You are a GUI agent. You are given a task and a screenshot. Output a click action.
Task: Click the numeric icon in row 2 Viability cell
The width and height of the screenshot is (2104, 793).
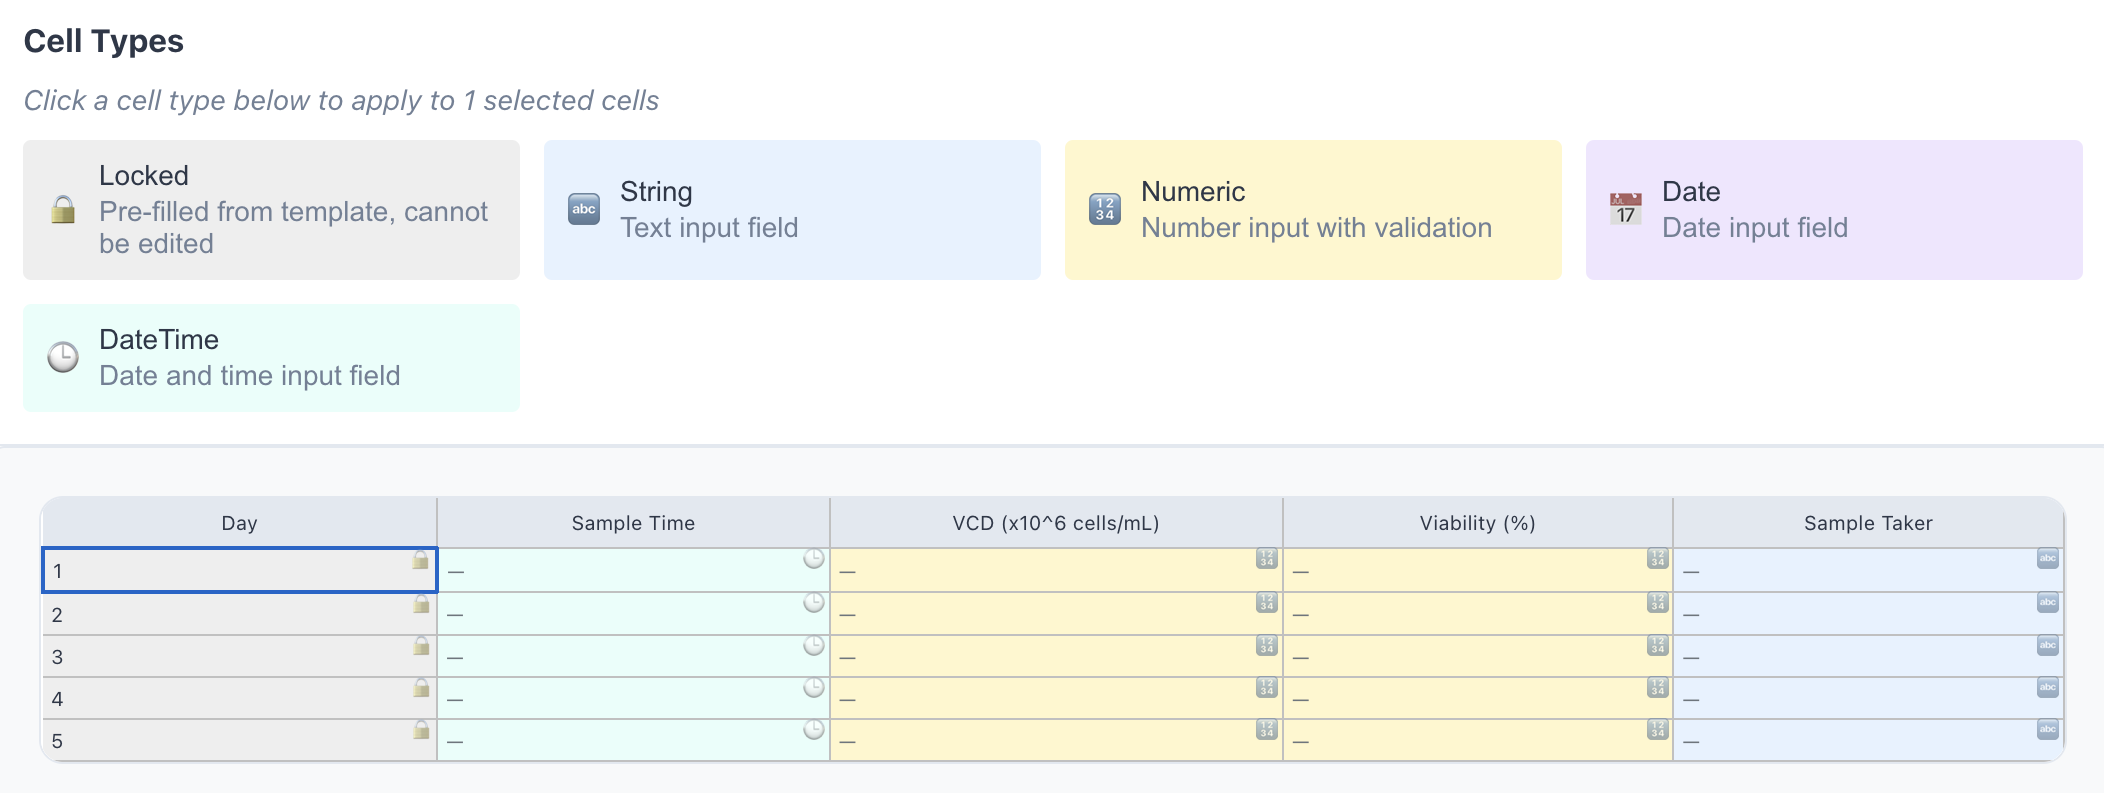tap(1658, 603)
